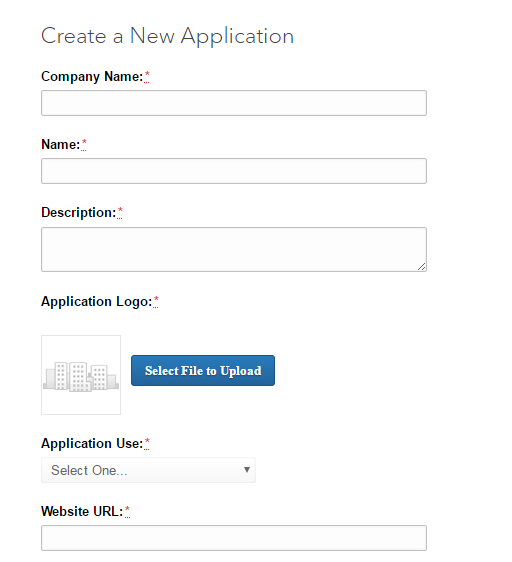
Task: Click the red asterisk beside Company Name
Action: pyautogui.click(x=147, y=76)
